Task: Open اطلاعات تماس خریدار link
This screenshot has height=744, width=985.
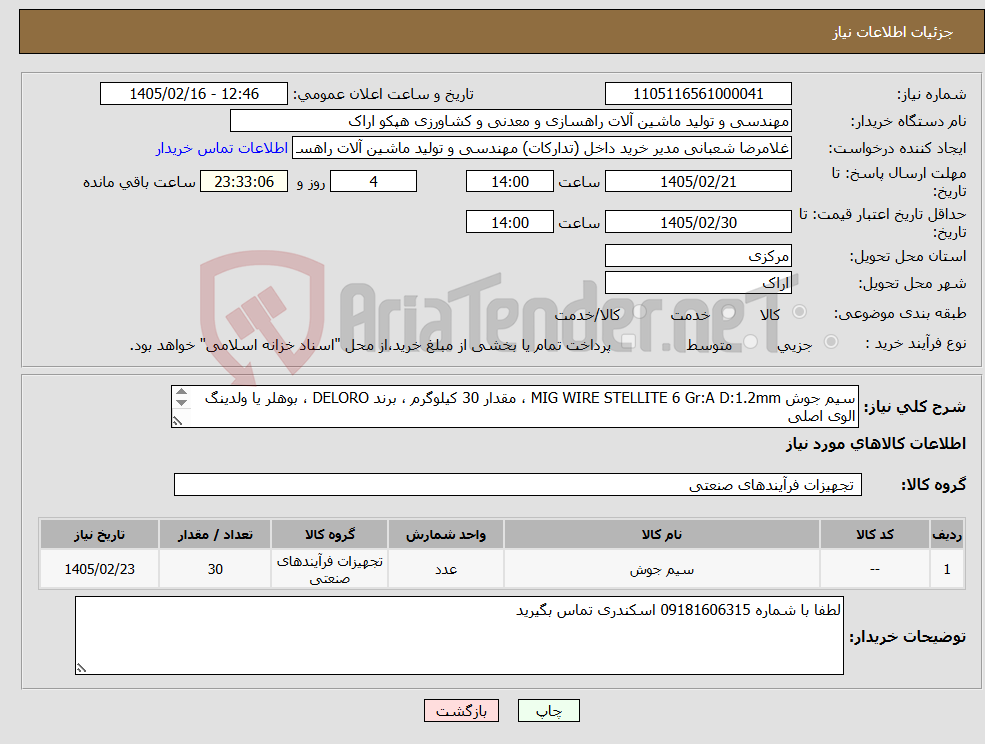Action: click(222, 148)
